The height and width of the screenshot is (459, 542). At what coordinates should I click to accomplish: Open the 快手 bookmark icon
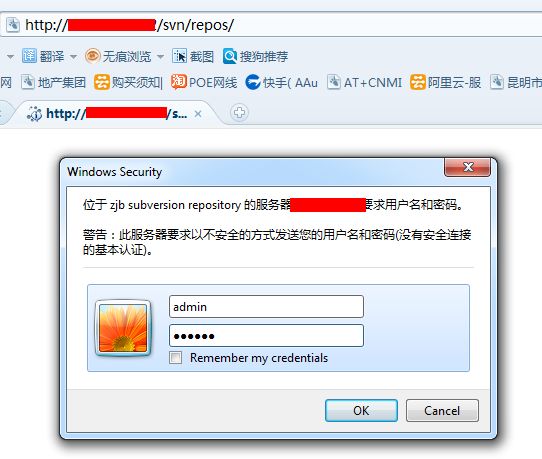(253, 83)
